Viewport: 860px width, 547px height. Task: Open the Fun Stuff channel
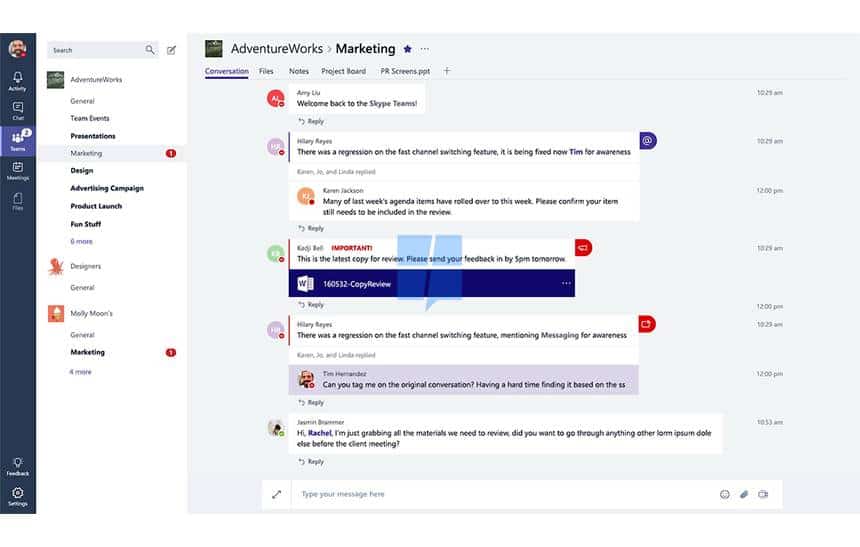86,224
